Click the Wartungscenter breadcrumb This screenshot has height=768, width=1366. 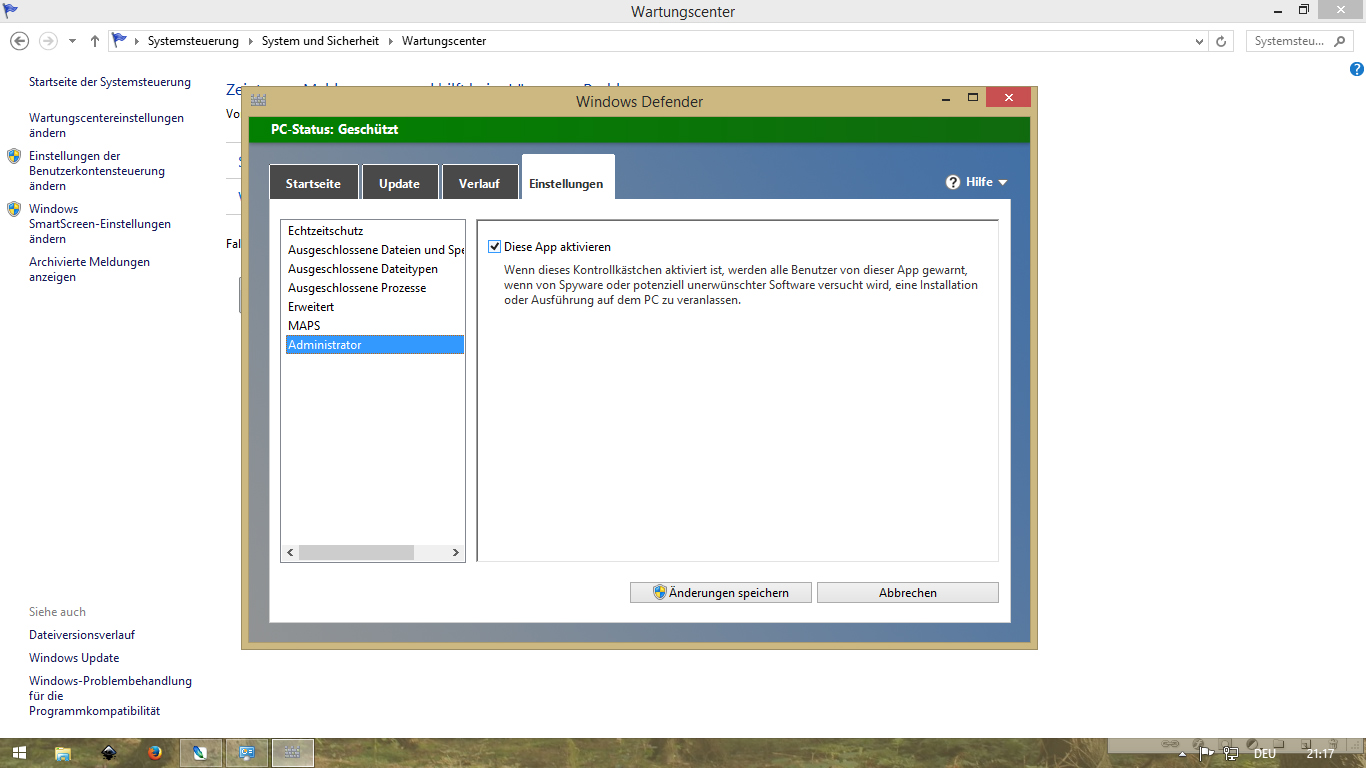click(x=444, y=41)
